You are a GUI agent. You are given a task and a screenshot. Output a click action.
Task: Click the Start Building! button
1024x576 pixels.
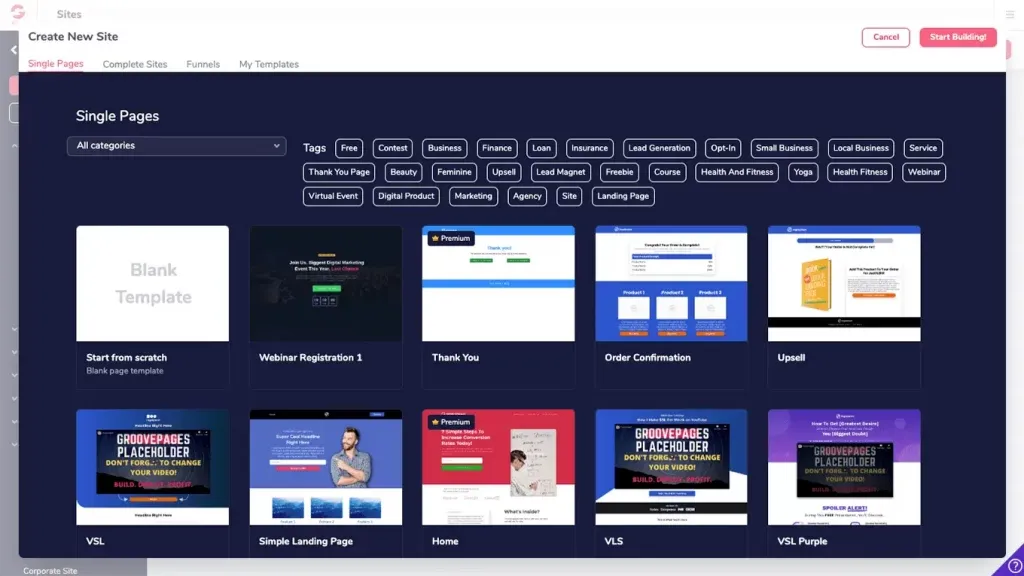(957, 37)
